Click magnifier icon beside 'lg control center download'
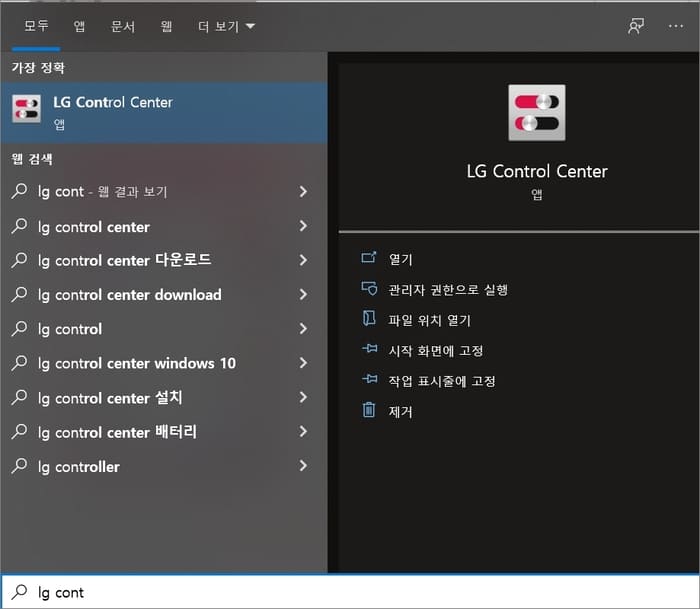The height and width of the screenshot is (609, 700). click(x=19, y=294)
